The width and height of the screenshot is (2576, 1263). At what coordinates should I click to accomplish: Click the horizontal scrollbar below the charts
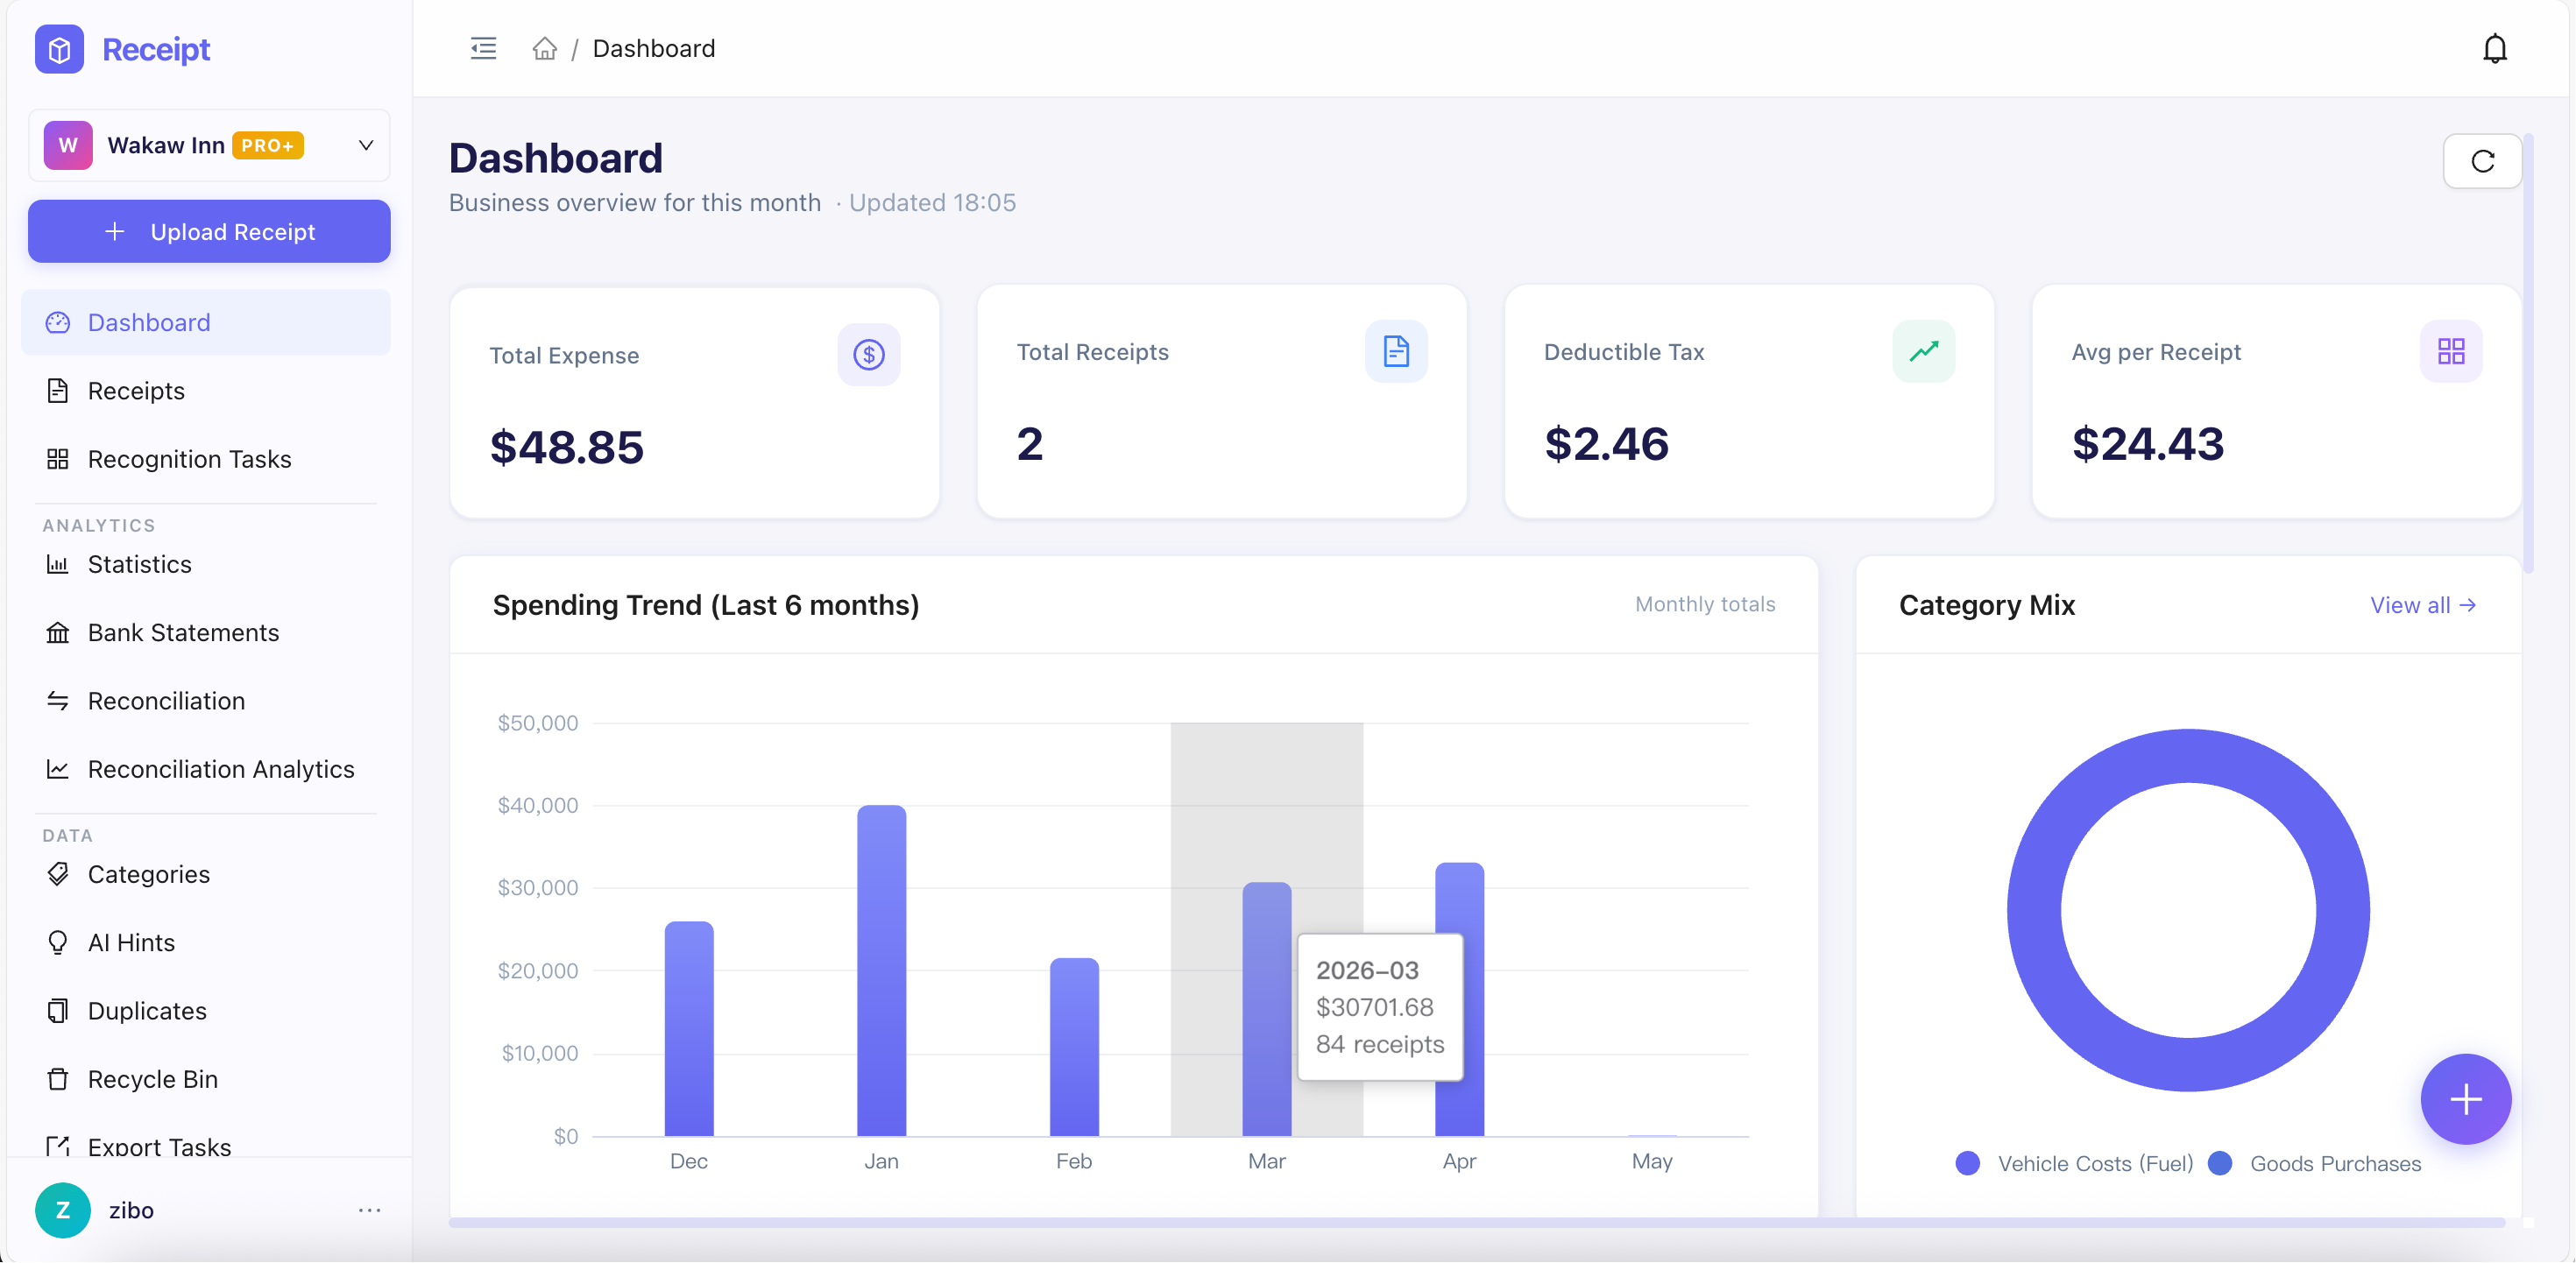coord(1476,1222)
